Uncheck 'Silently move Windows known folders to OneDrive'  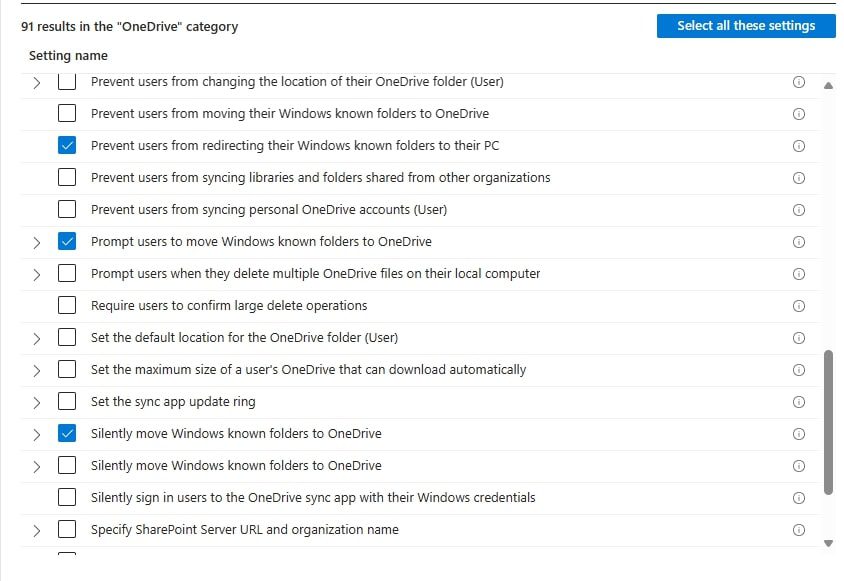[66, 434]
